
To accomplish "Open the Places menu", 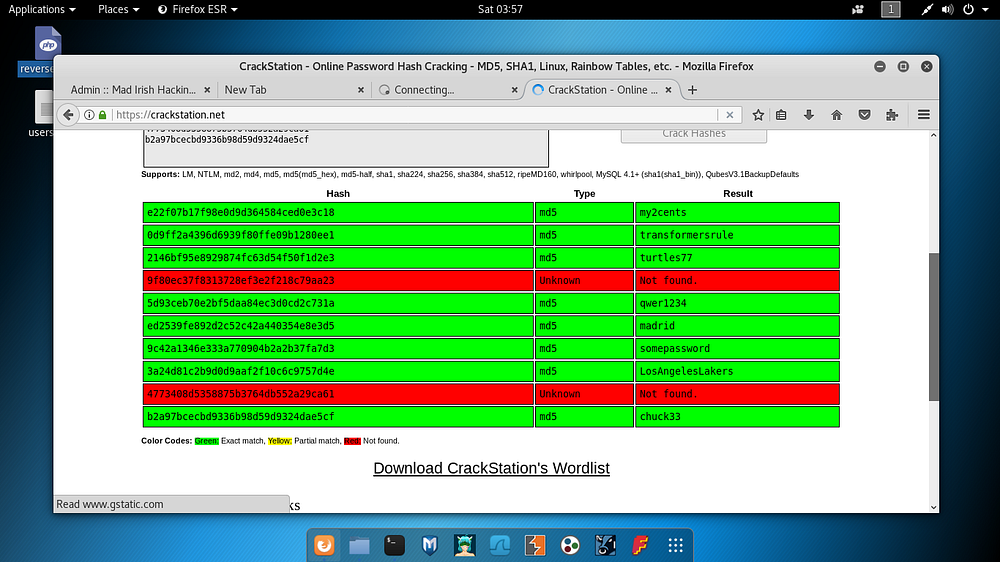I will [x=118, y=10].
